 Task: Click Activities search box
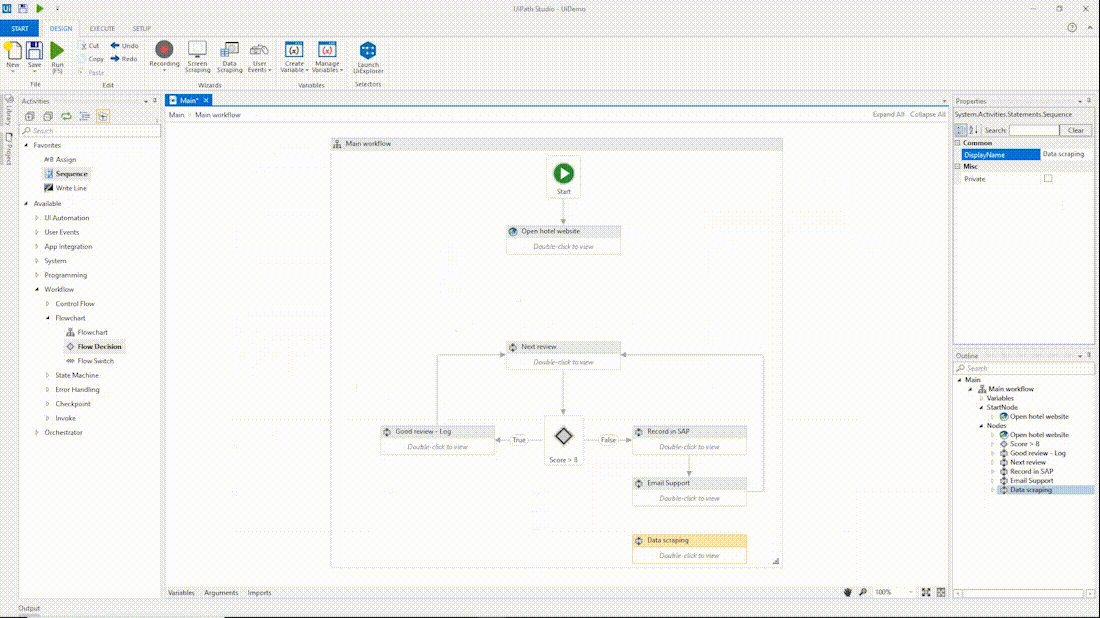click(x=90, y=130)
